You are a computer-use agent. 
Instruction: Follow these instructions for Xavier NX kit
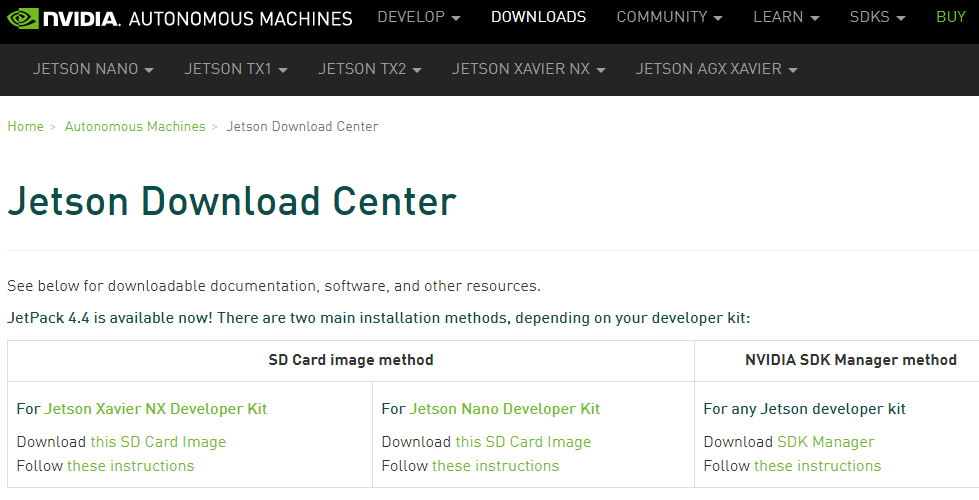tap(130, 466)
